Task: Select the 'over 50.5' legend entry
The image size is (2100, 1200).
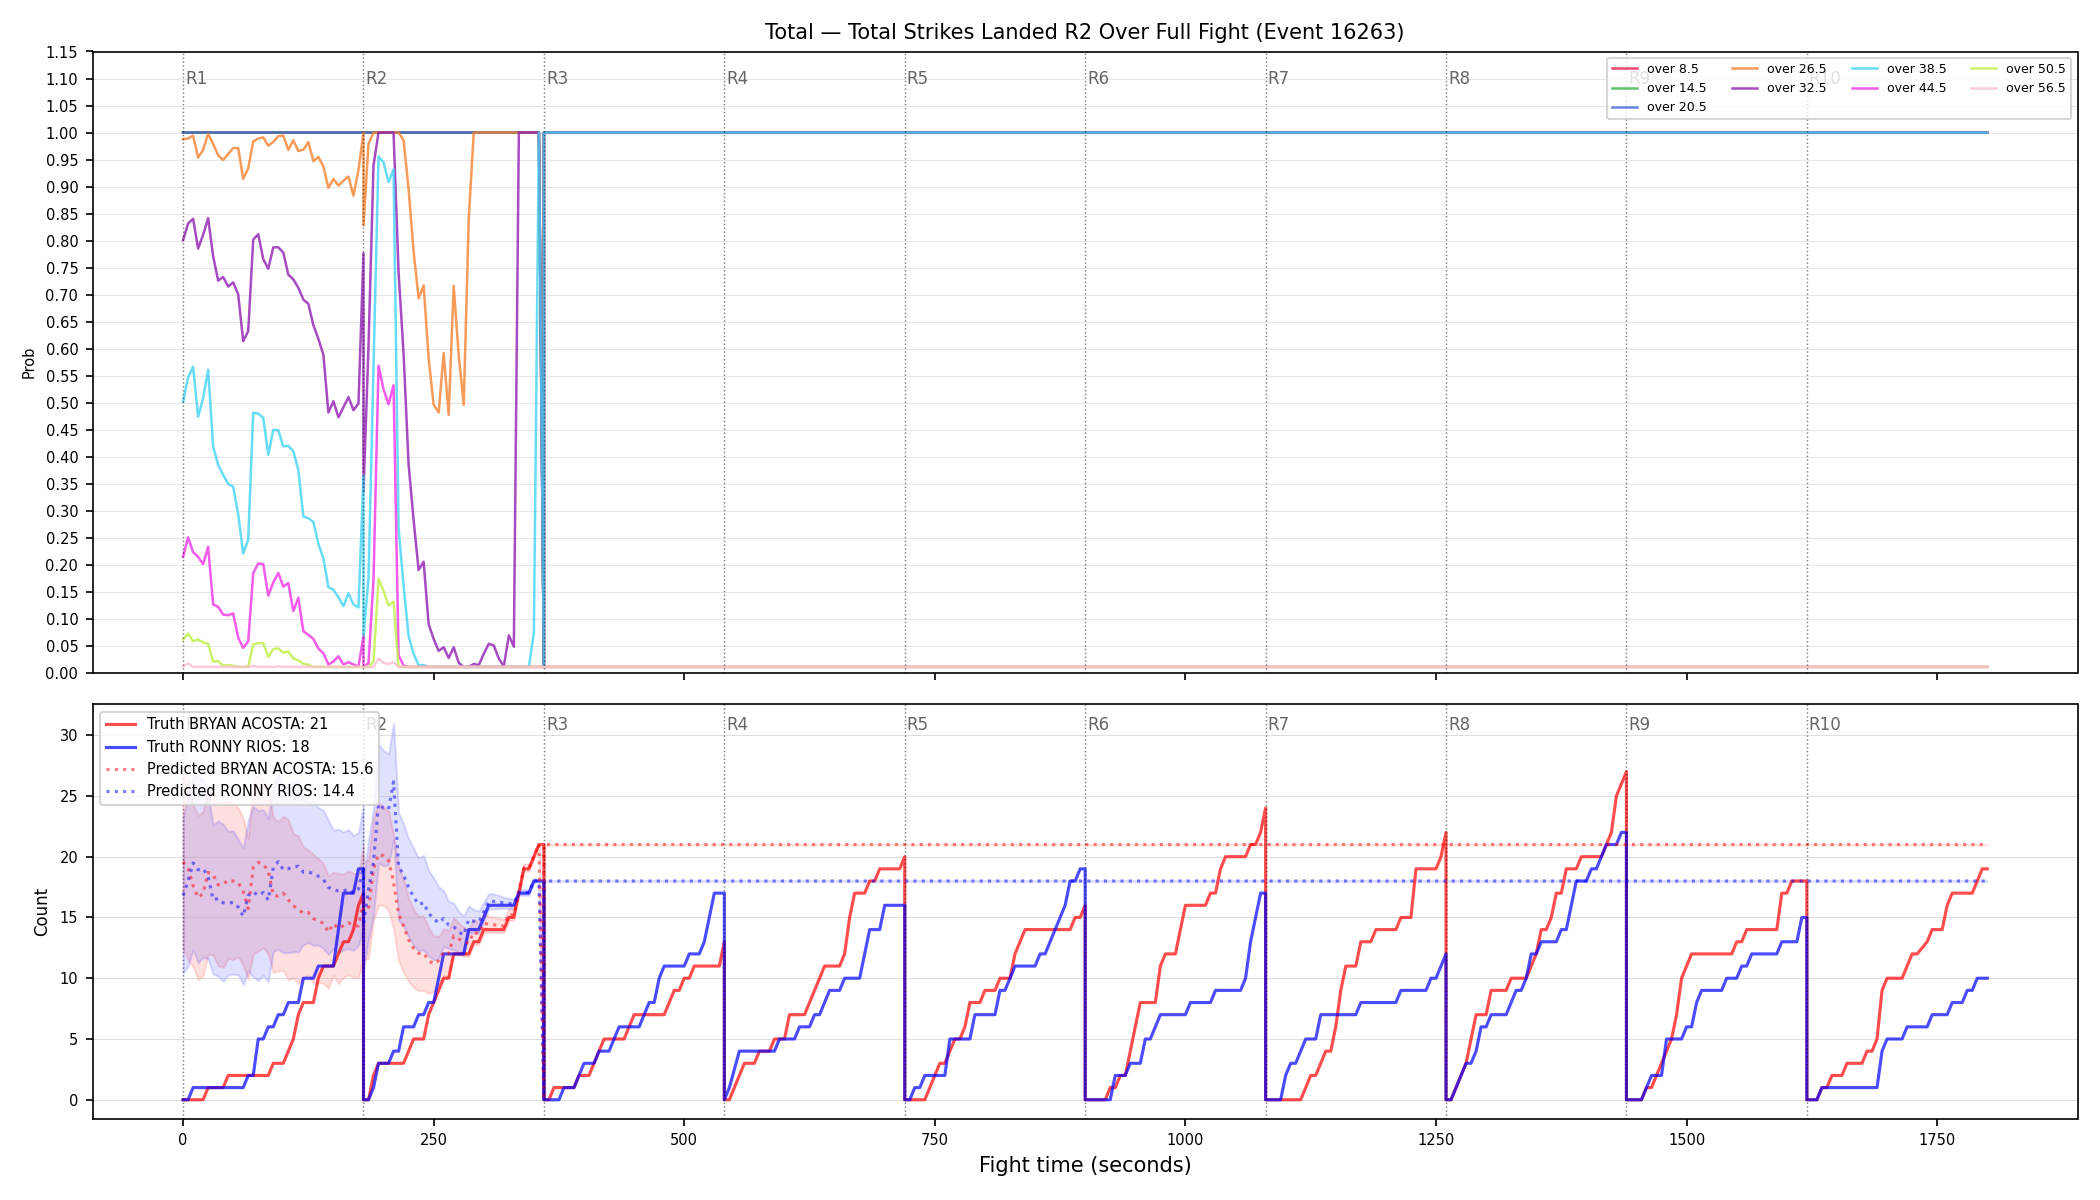Action: click(x=2018, y=69)
